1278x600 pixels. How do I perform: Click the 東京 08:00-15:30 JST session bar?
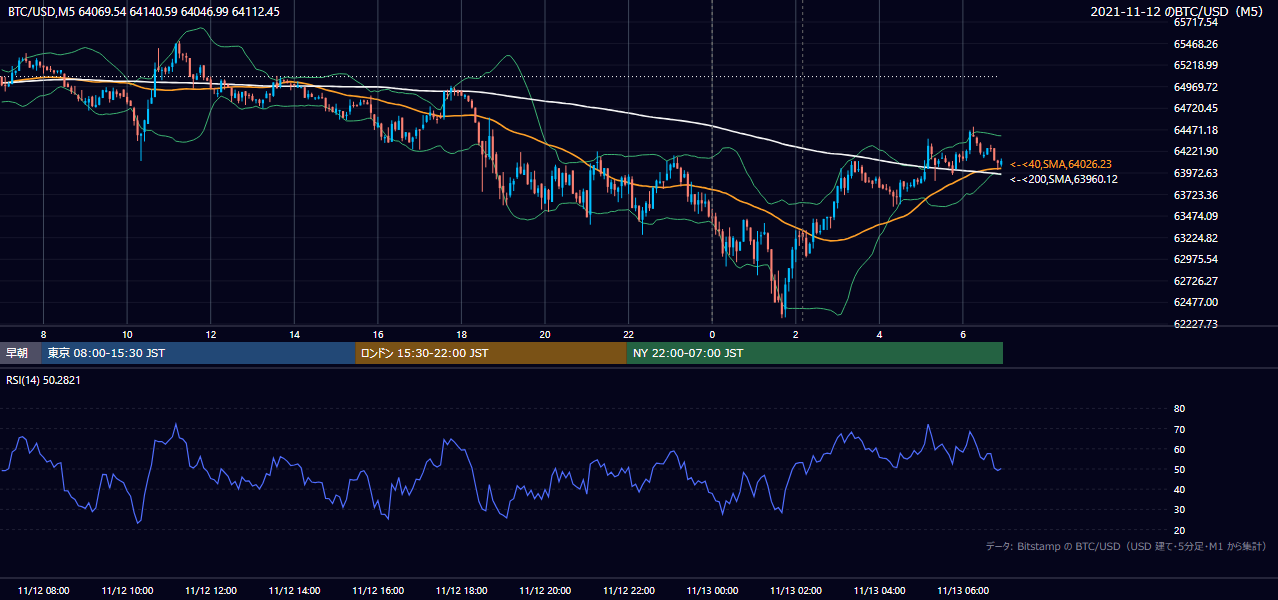pyautogui.click(x=198, y=353)
